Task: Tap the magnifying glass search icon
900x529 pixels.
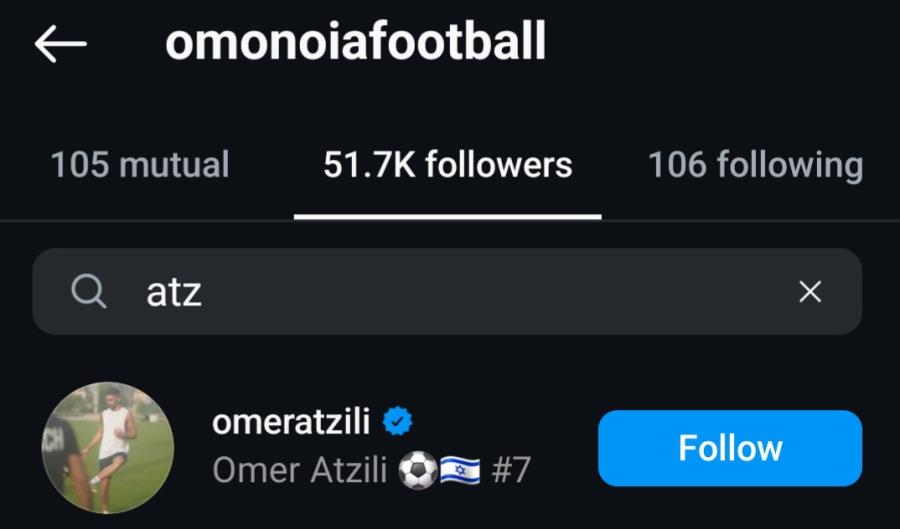Action: (88, 291)
